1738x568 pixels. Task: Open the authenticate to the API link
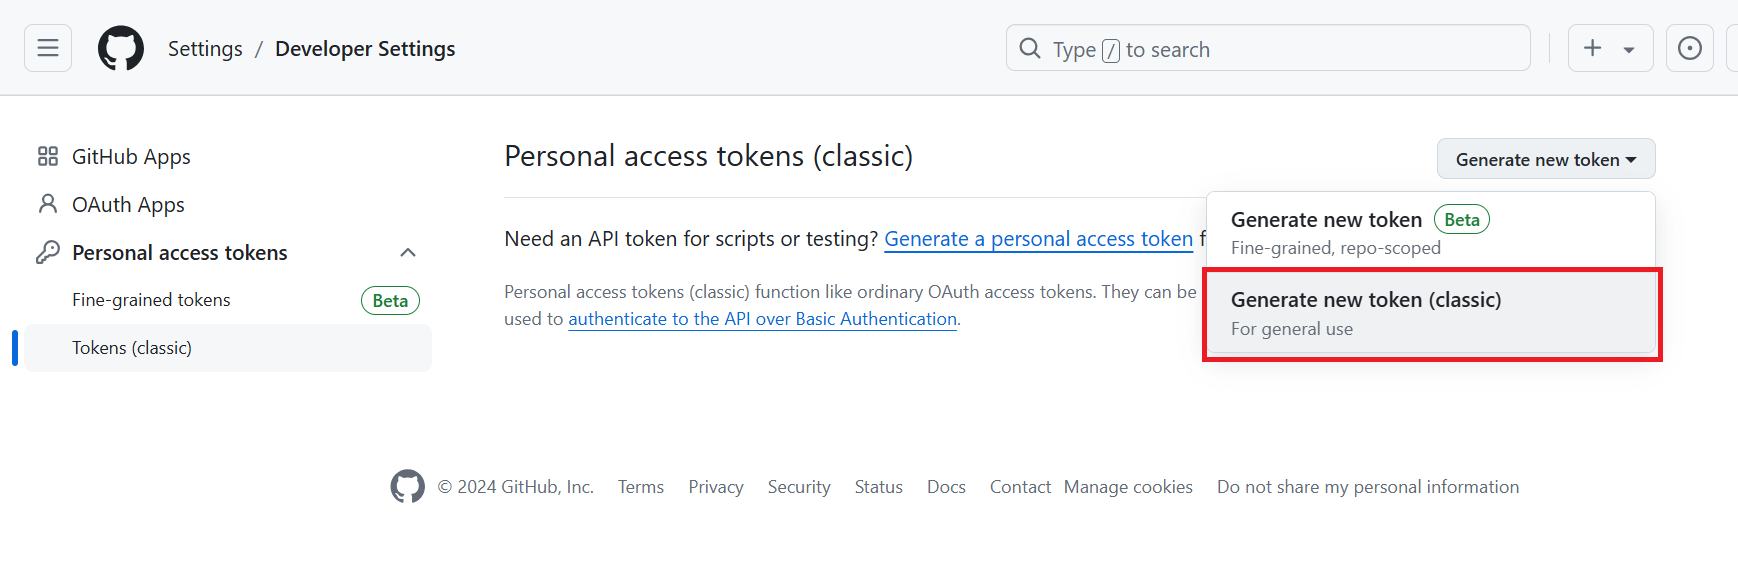click(762, 319)
